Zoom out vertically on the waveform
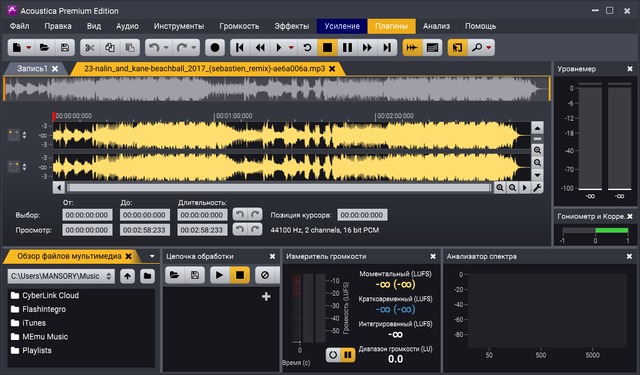 (x=537, y=163)
